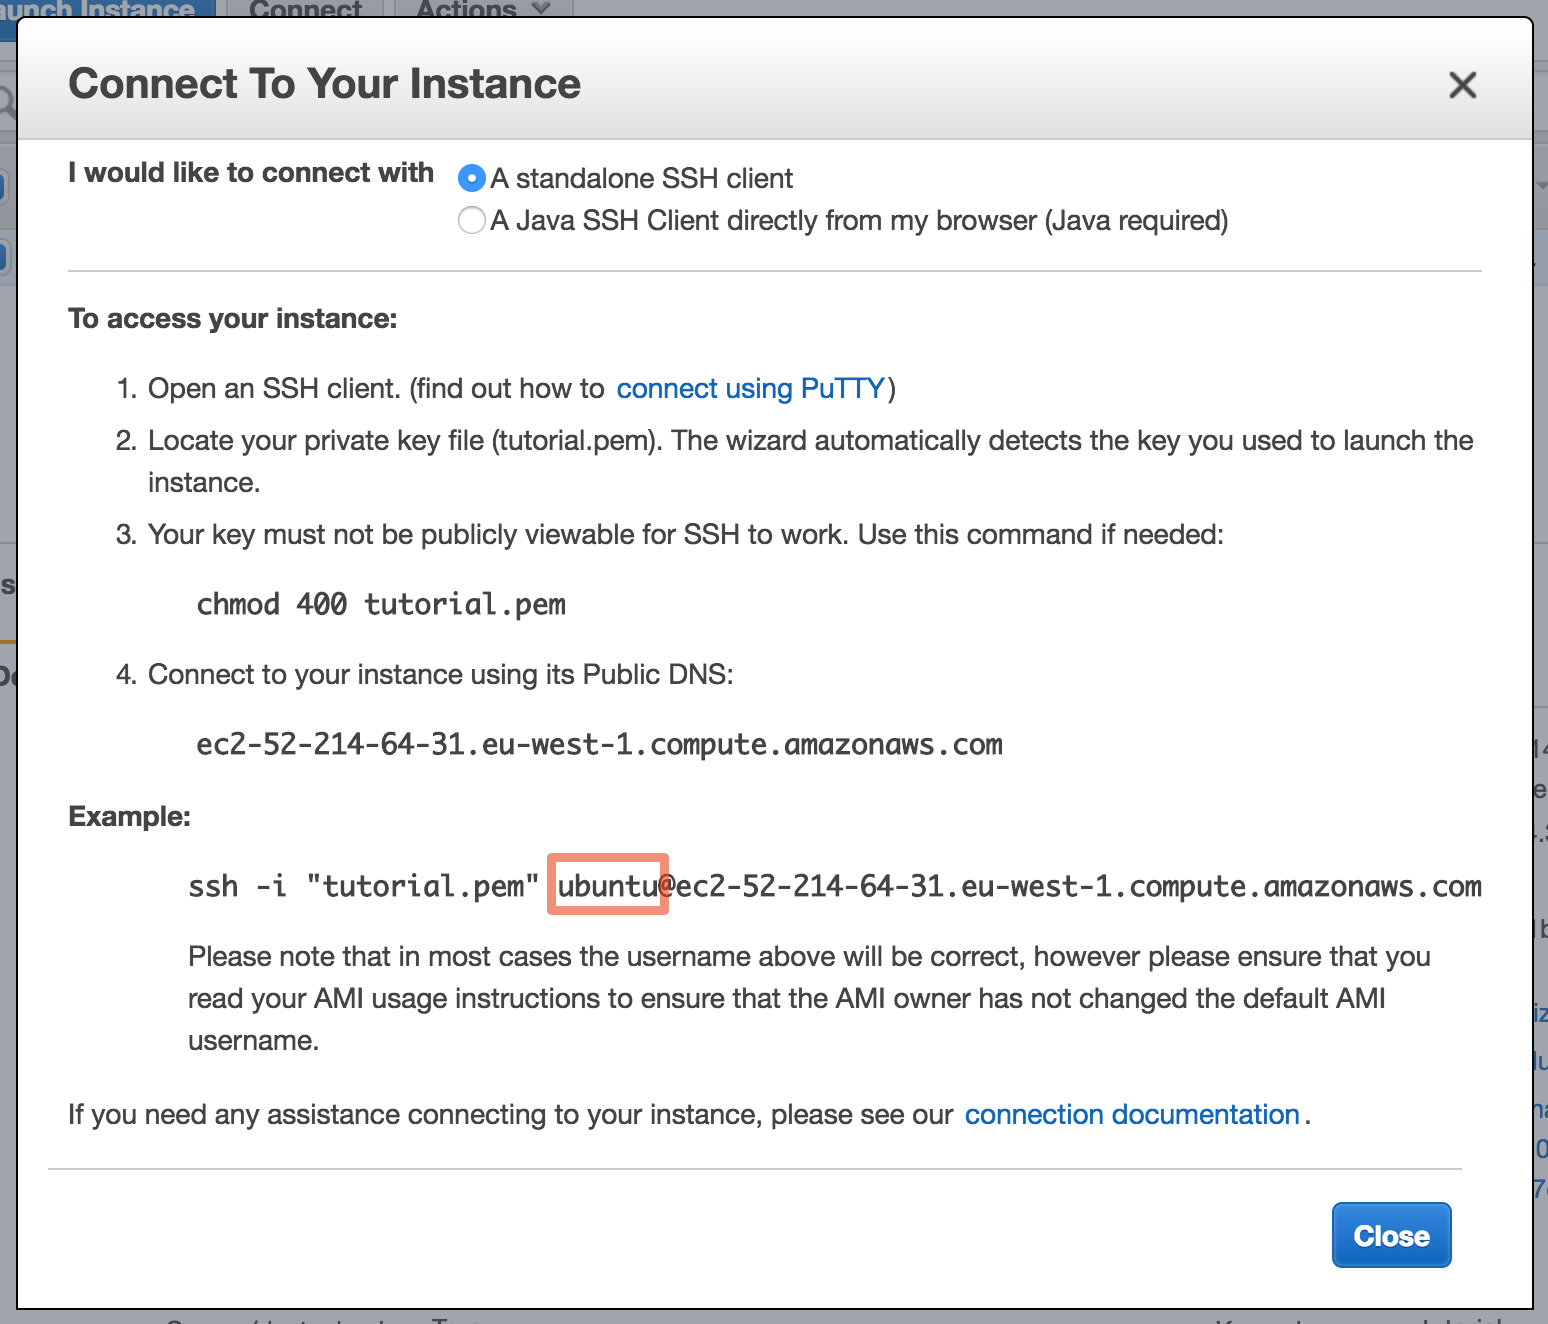Click "tutorial.pem" in the ssh example command
Viewport: 1548px width, 1324px height.
pos(423,887)
